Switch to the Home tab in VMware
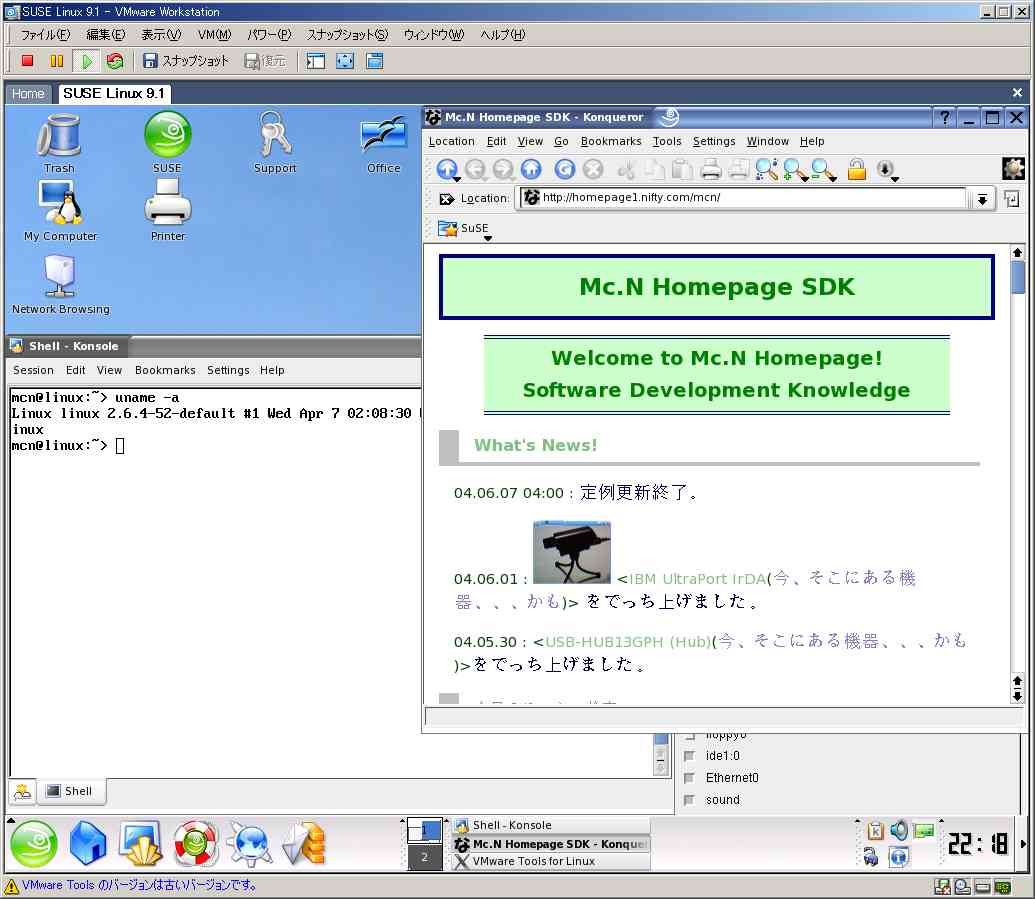The image size is (1035, 899). [28, 93]
